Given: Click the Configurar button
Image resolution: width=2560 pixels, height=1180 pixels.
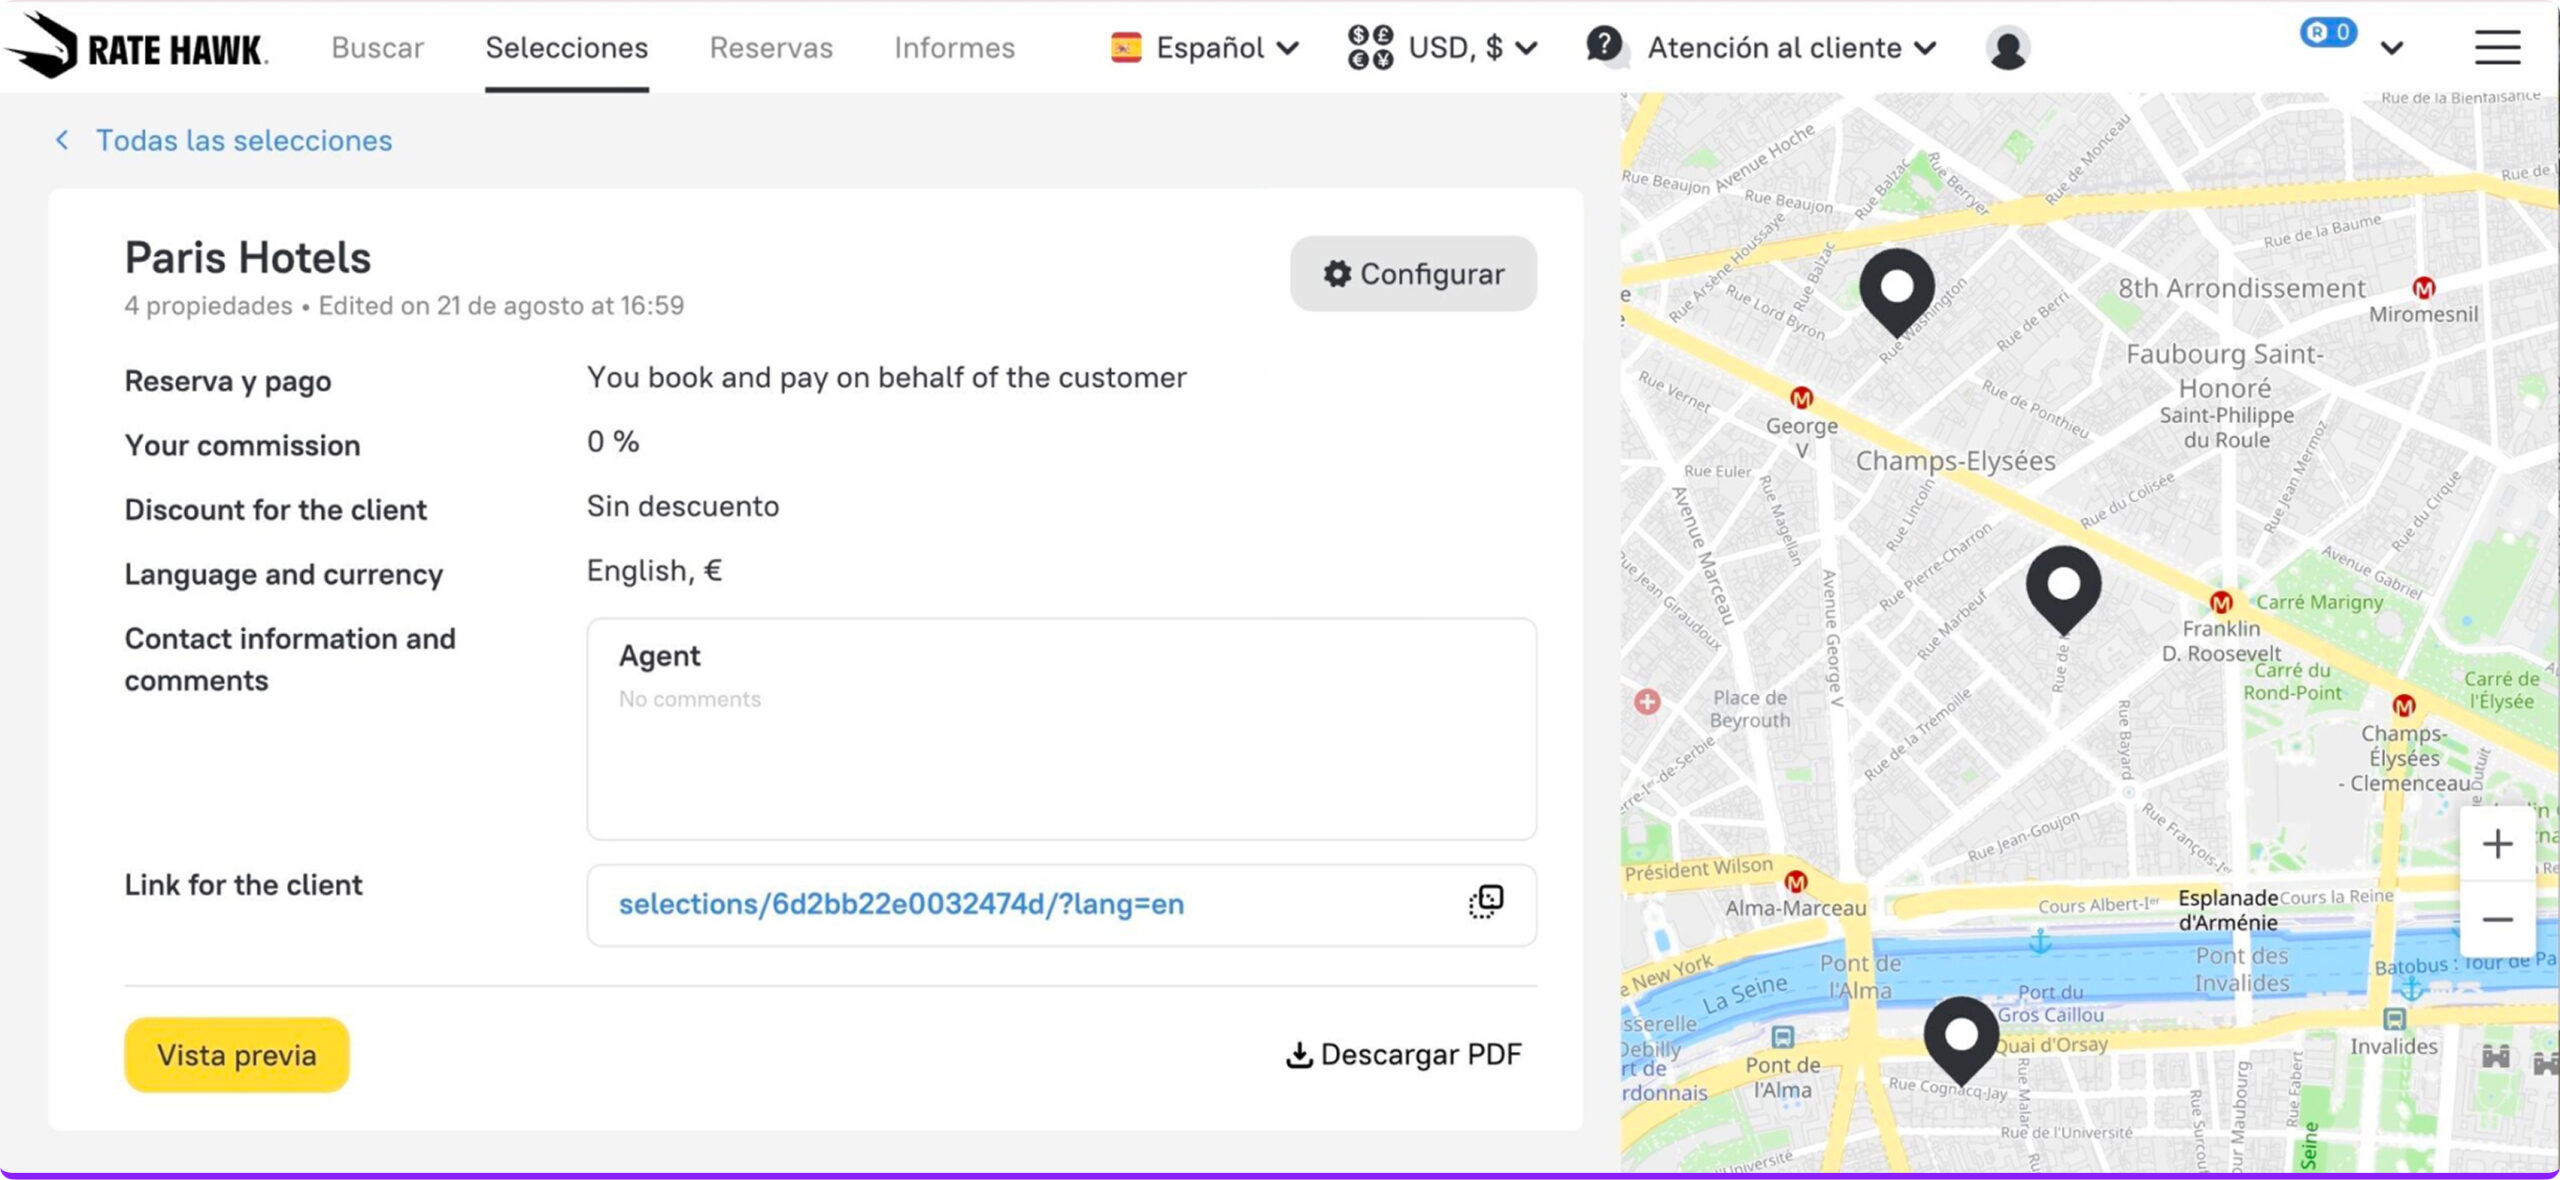Looking at the screenshot, I should [1412, 274].
